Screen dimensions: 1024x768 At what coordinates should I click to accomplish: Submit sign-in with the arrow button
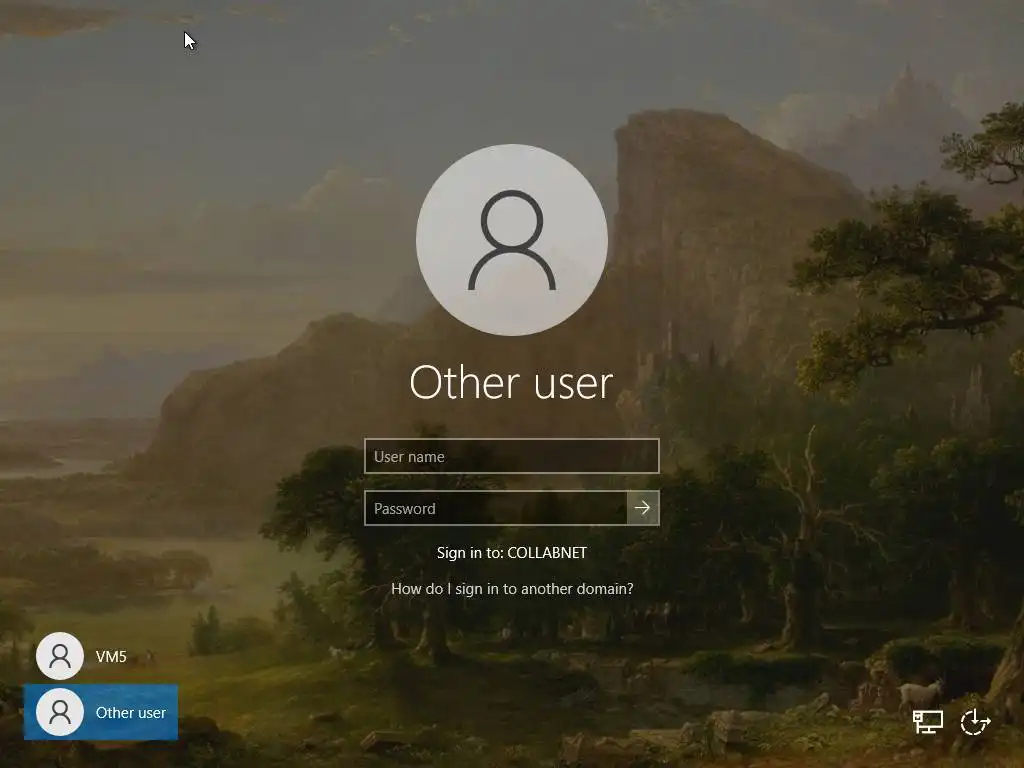643,508
